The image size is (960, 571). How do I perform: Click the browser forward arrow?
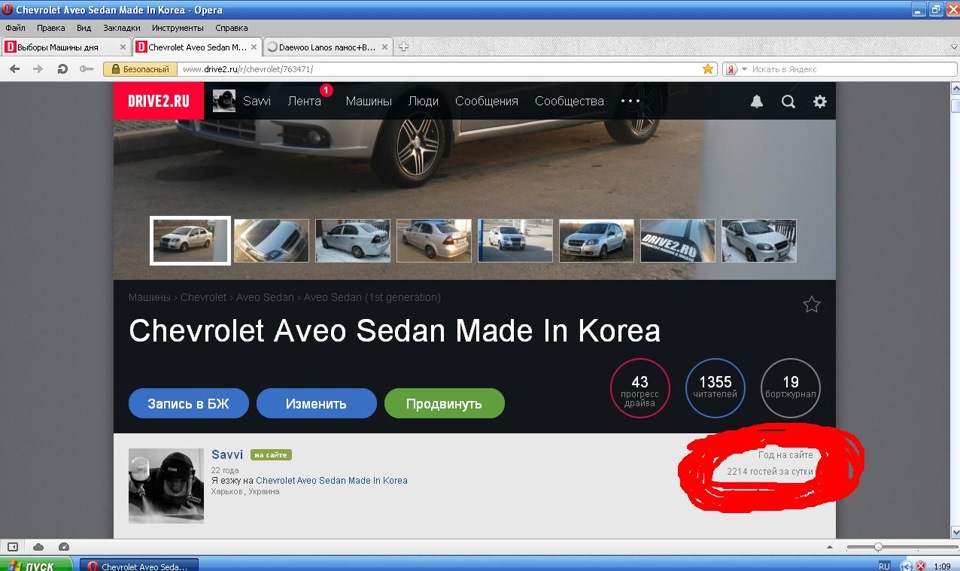(38, 69)
